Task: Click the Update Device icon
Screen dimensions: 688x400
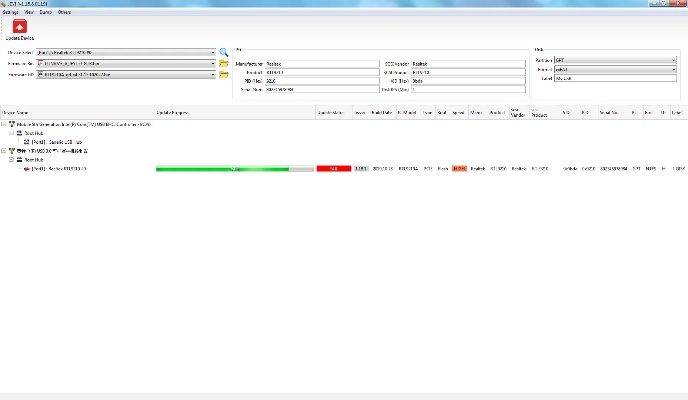Action: coord(19,30)
